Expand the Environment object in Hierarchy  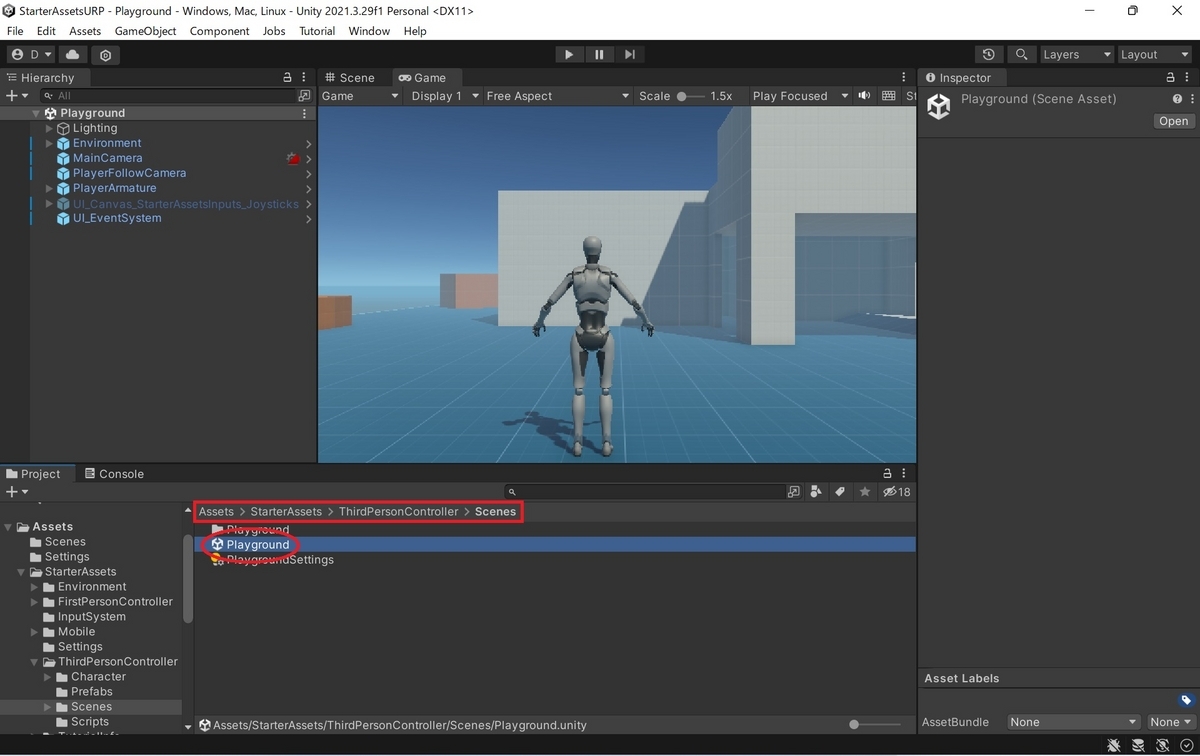(x=47, y=142)
